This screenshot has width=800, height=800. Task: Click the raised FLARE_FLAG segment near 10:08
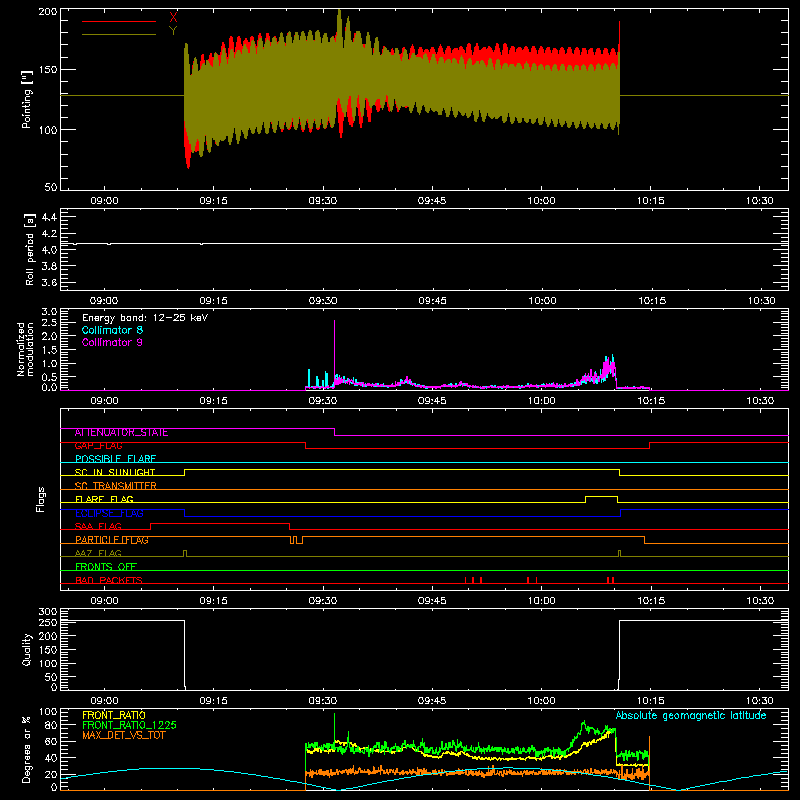point(602,496)
